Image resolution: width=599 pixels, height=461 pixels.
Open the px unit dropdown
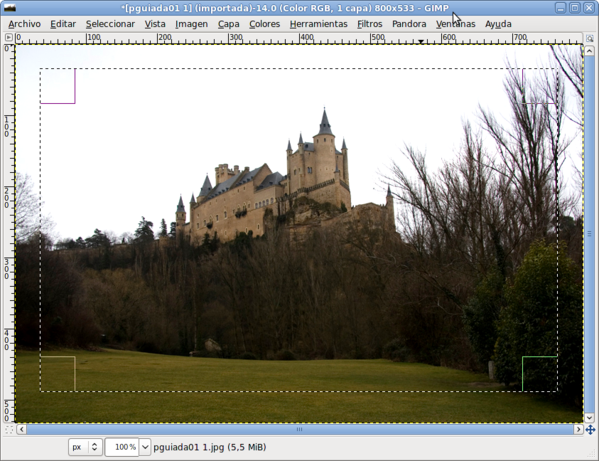(85, 447)
